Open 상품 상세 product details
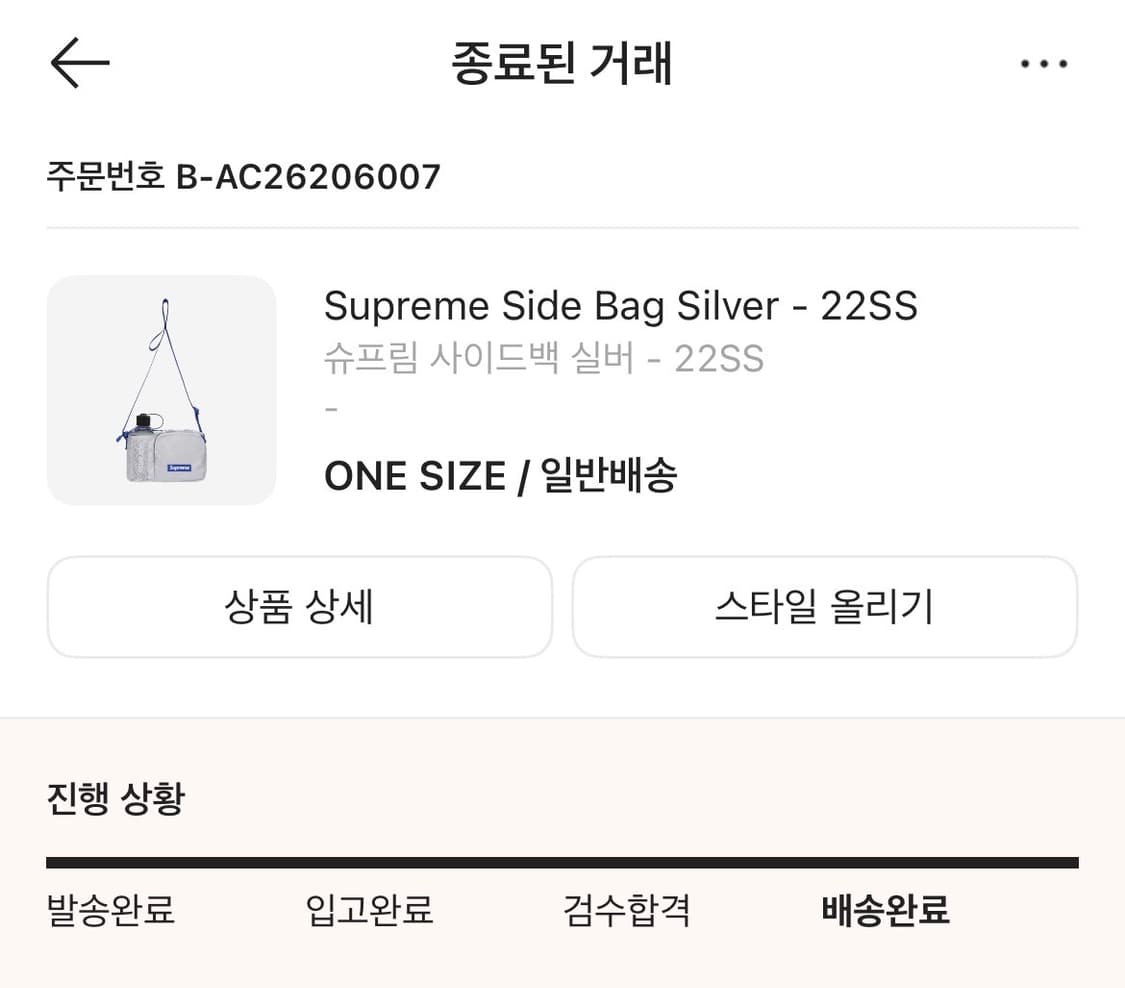Viewport: 1125px width, 988px height. point(299,607)
